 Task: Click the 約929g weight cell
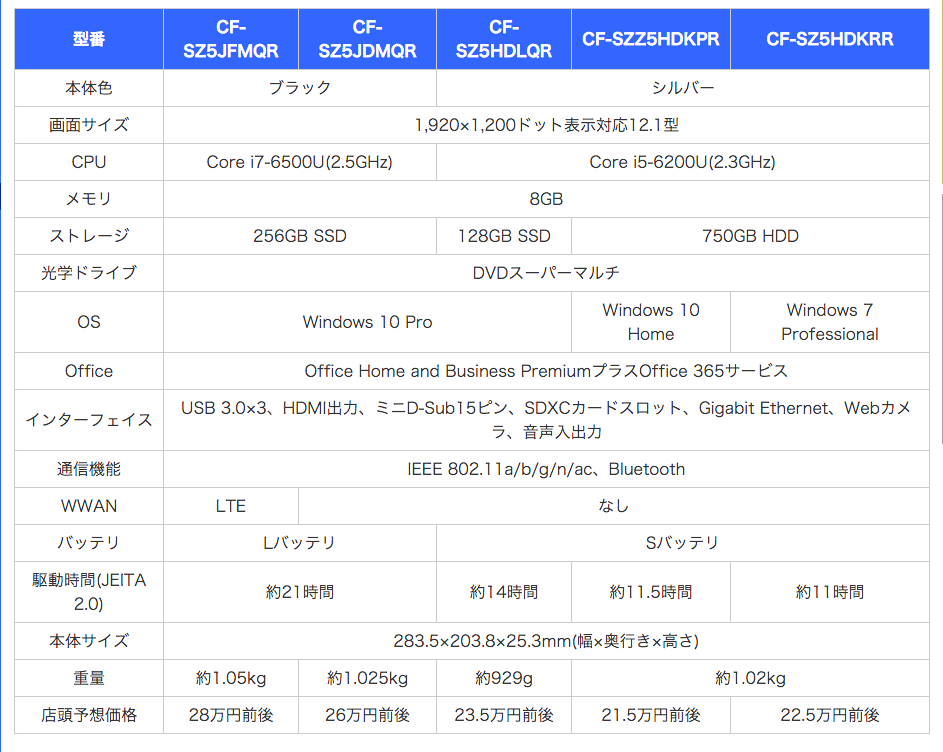pyautogui.click(x=504, y=679)
